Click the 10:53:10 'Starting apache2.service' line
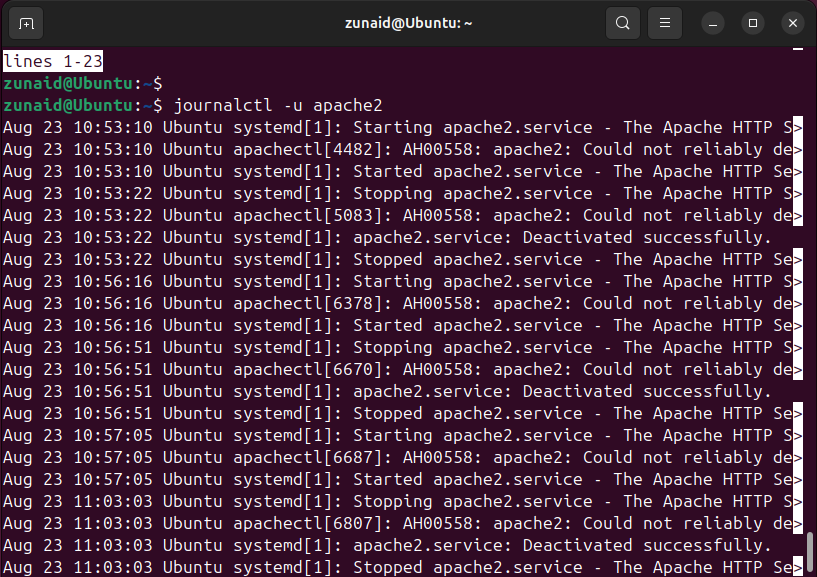Image resolution: width=817 pixels, height=577 pixels. click(x=403, y=128)
